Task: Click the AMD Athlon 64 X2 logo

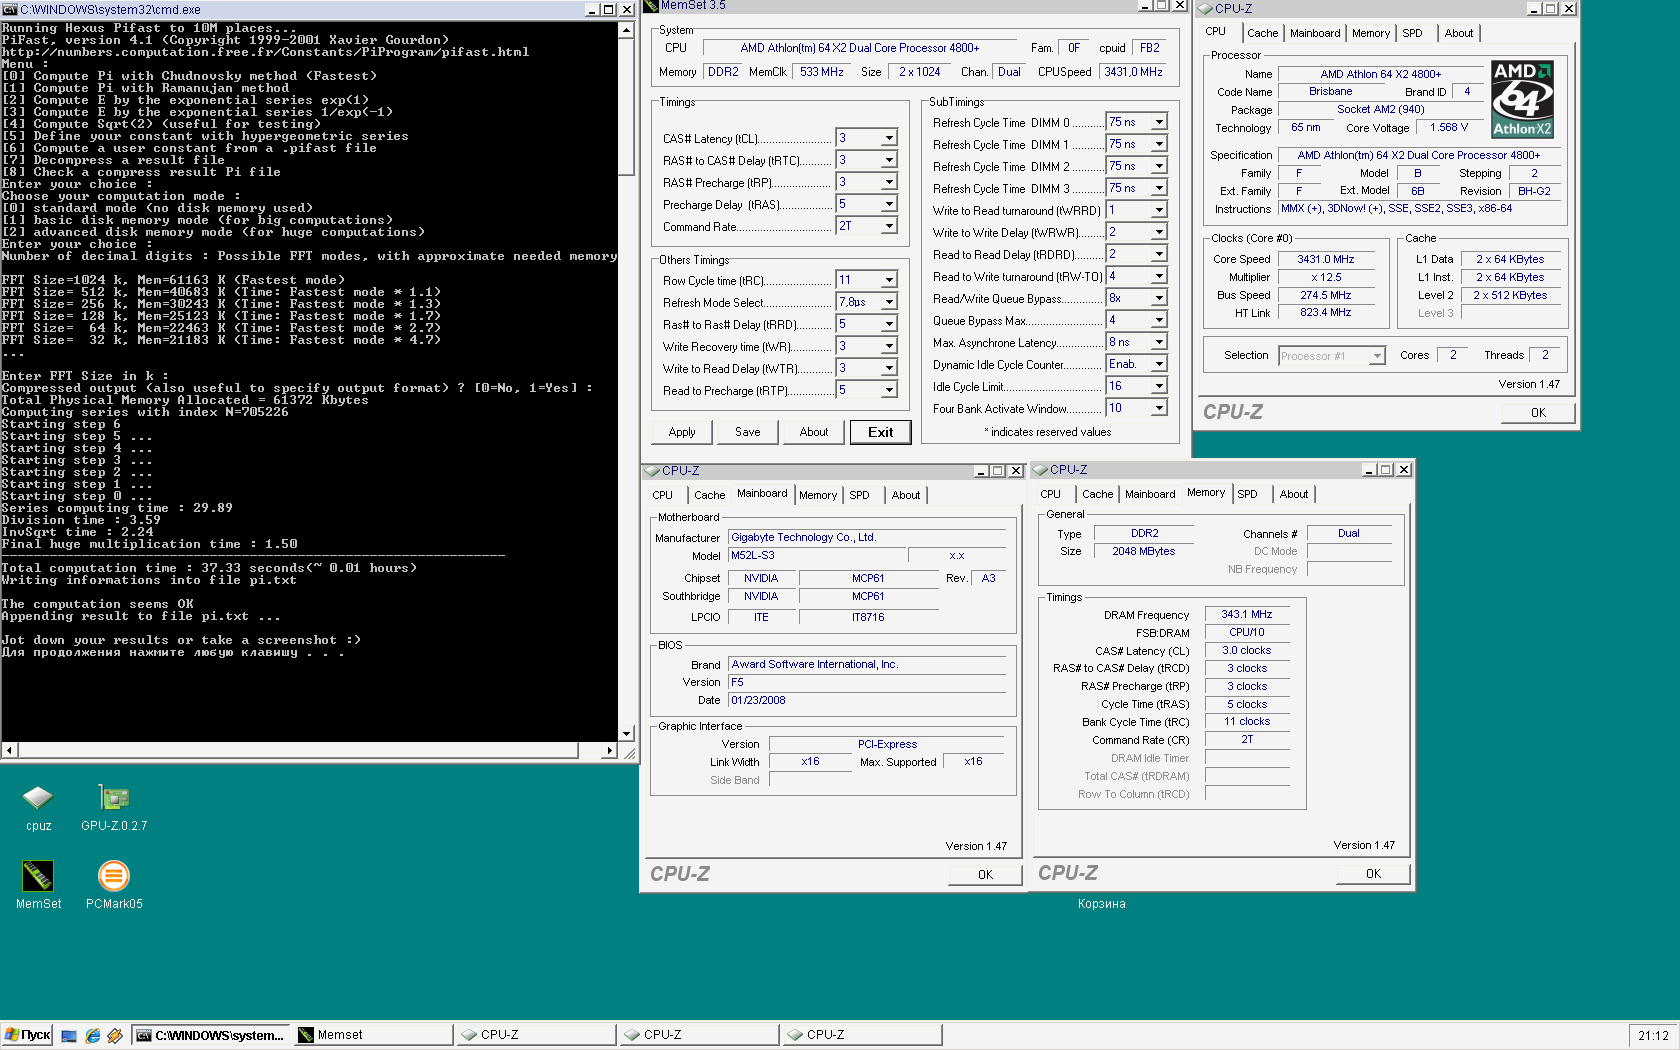Action: click(1522, 99)
